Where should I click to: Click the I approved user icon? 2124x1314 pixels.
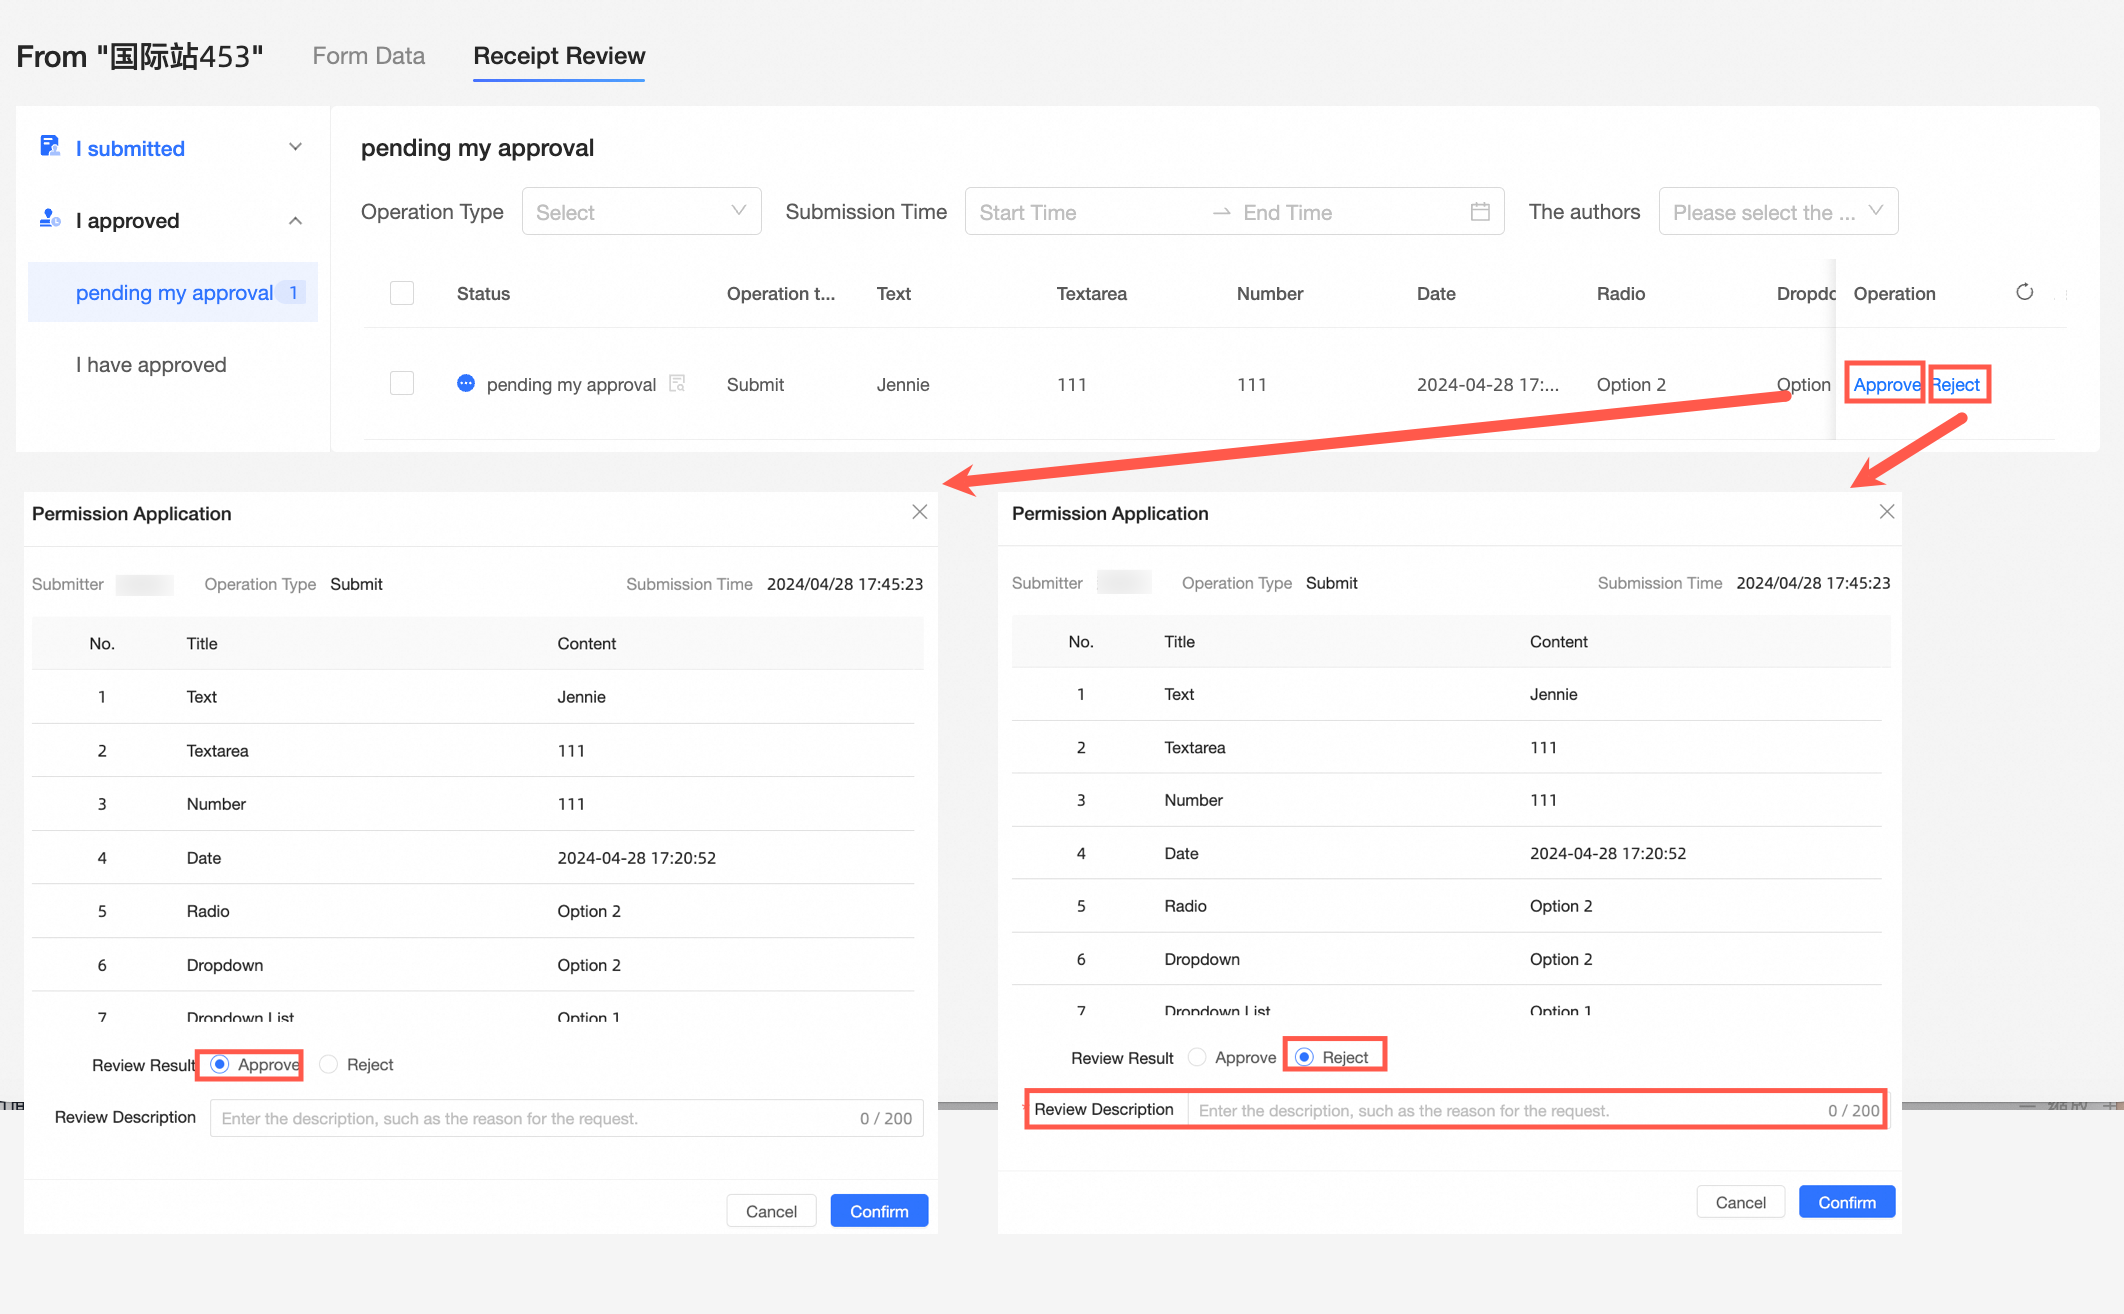coord(49,219)
